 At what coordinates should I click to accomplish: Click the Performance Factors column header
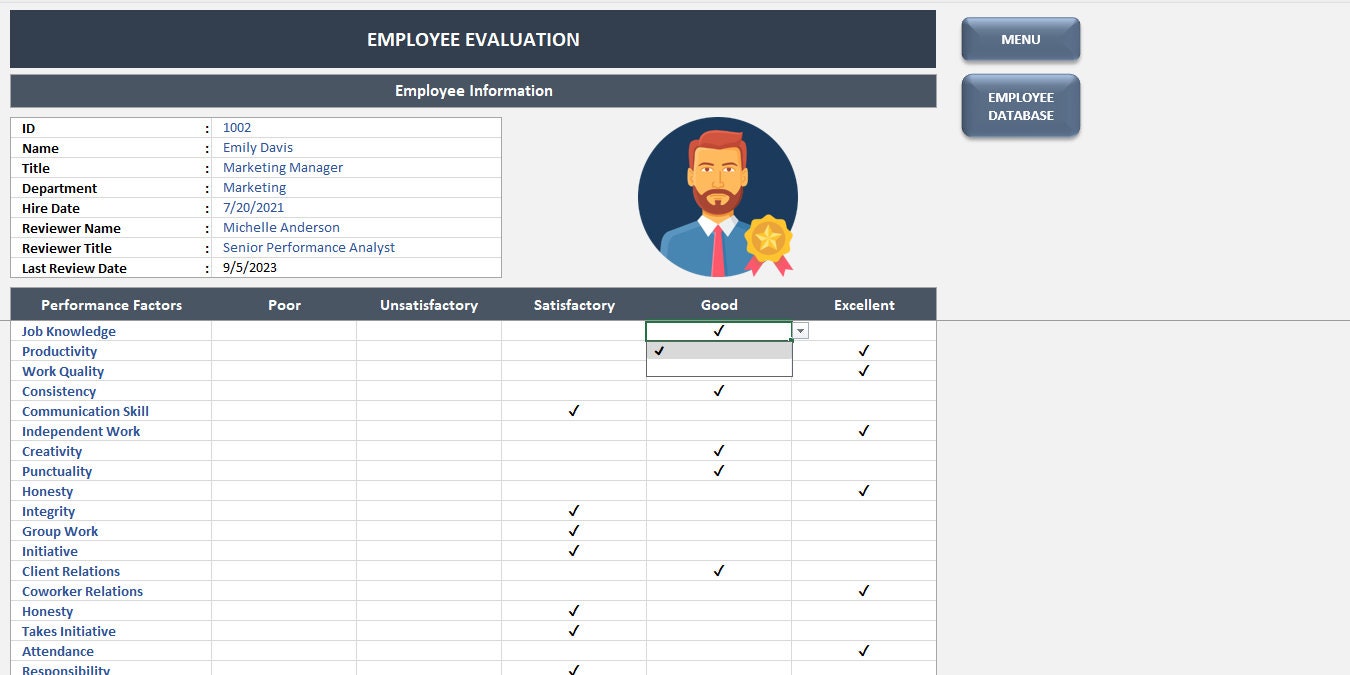[111, 305]
